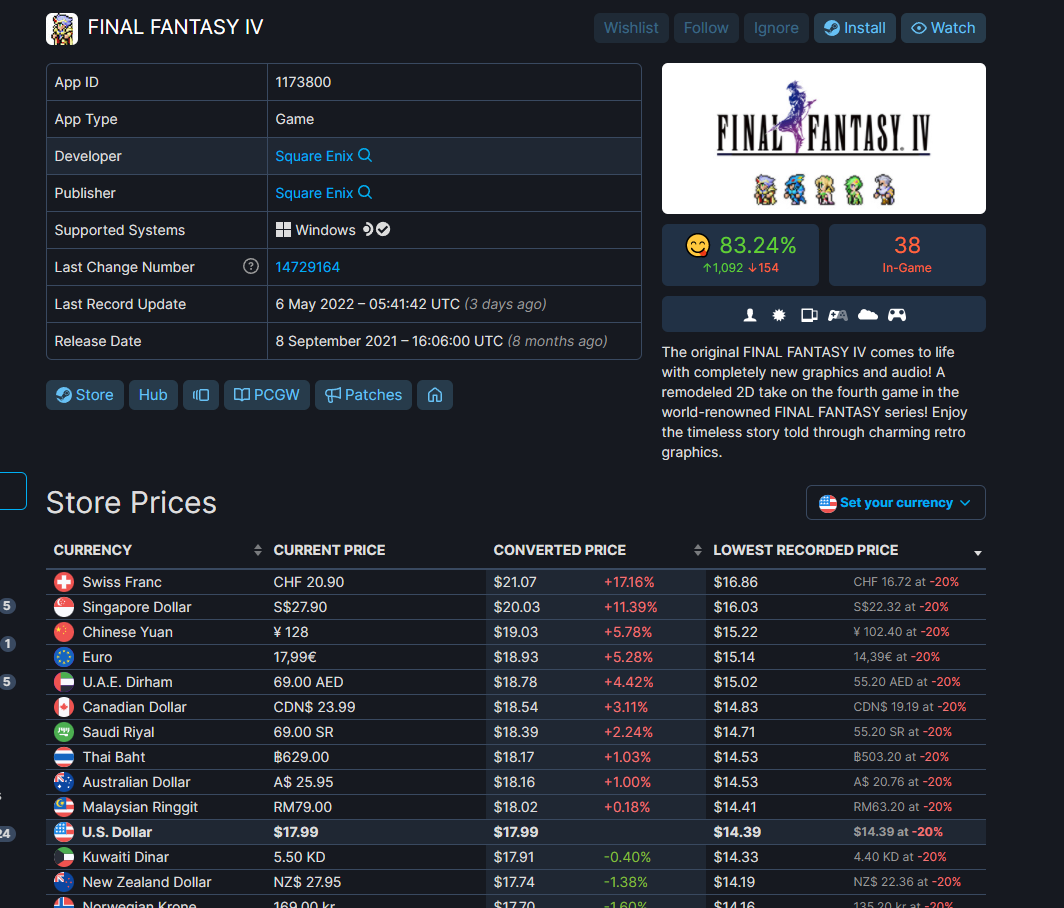Click the 83.24% review score box
1064x908 pixels.
coord(740,254)
